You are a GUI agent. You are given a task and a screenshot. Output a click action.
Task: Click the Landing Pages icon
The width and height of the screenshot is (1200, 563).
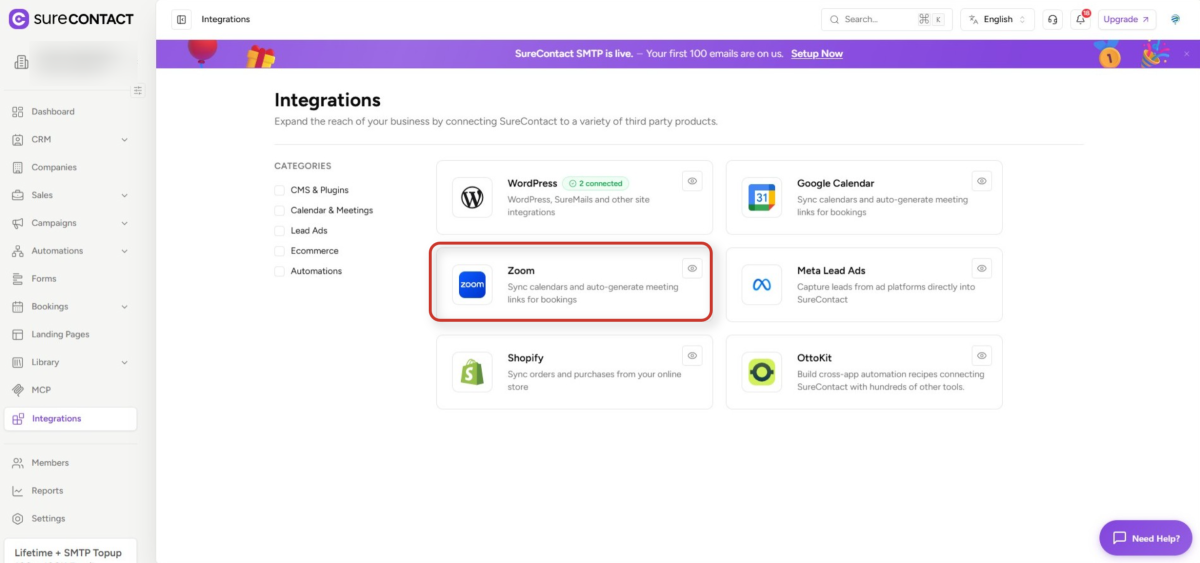click(x=18, y=335)
